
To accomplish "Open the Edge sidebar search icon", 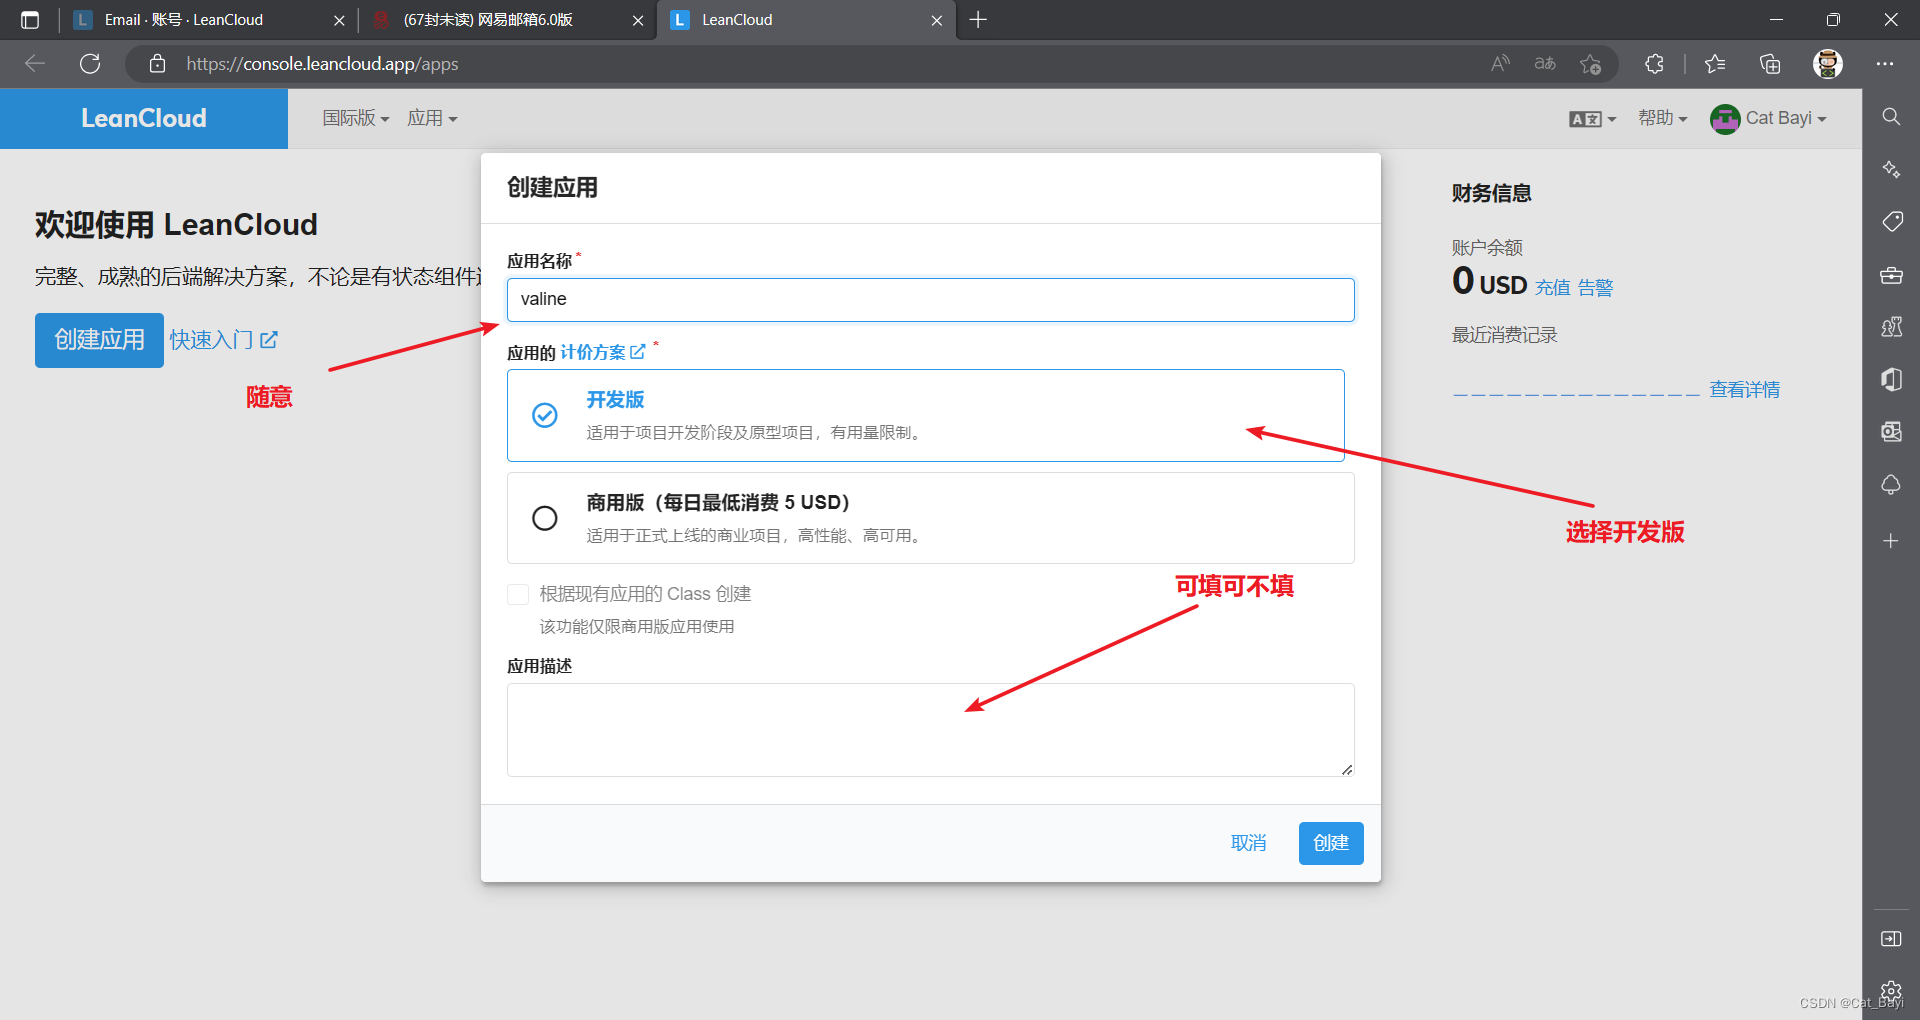I will pyautogui.click(x=1891, y=117).
